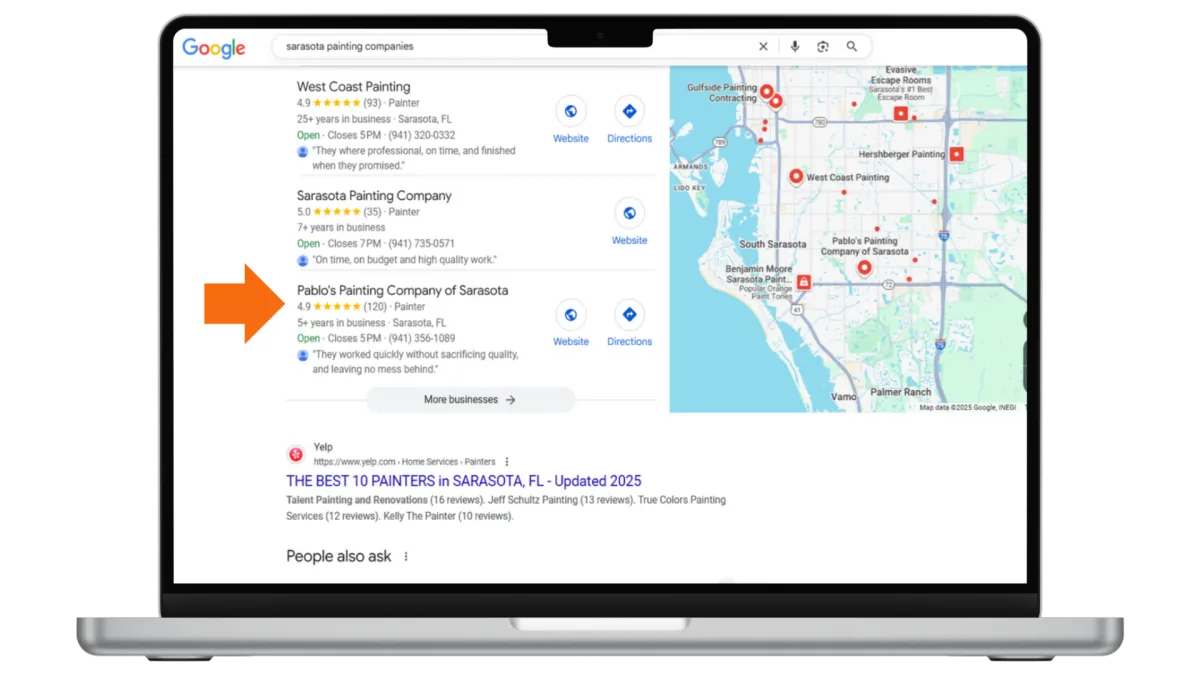Select the Hershberger Painting map marker

(x=956, y=154)
